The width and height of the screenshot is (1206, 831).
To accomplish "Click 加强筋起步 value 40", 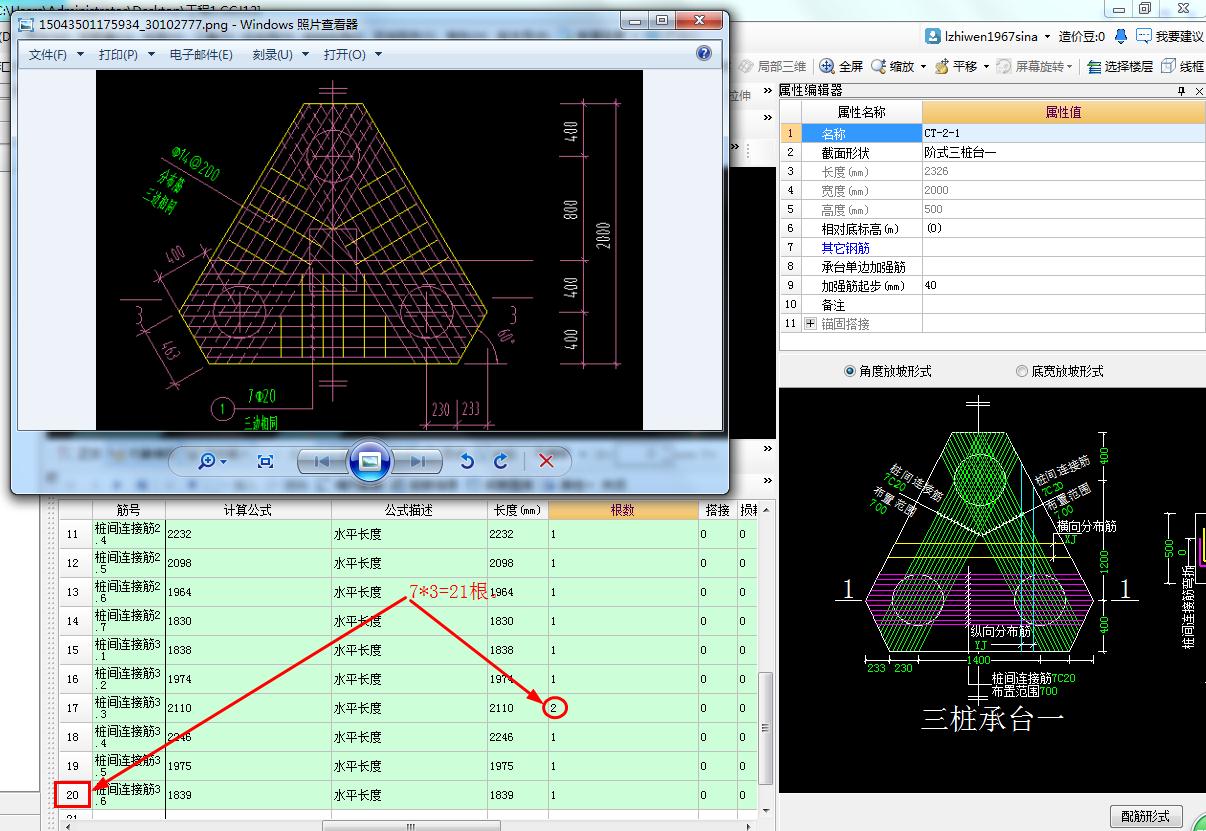I will (x=1064, y=286).
